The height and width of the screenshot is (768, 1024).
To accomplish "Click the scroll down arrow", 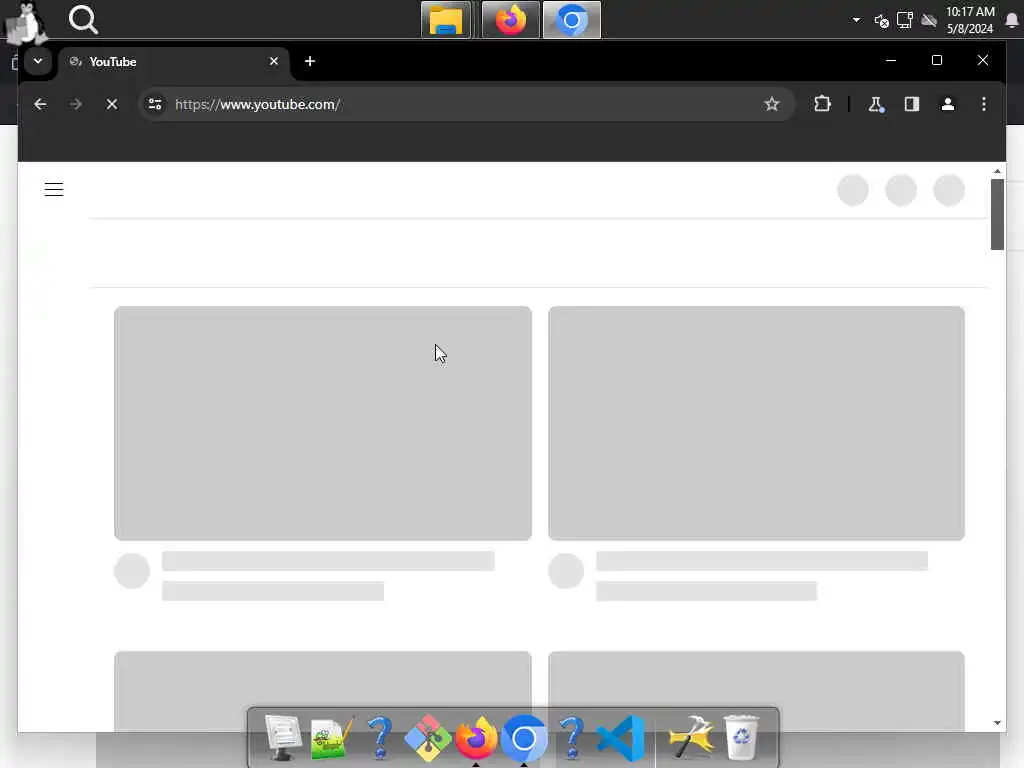I will point(997,722).
